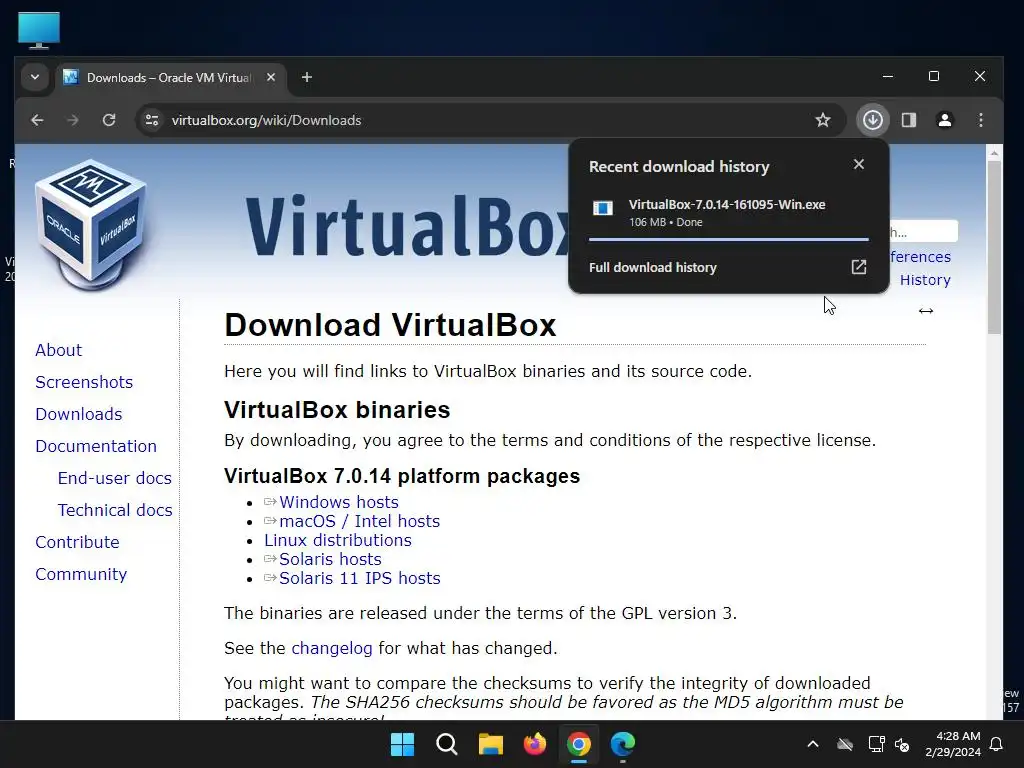
Task: Open the Documentation sidebar link
Action: point(96,446)
